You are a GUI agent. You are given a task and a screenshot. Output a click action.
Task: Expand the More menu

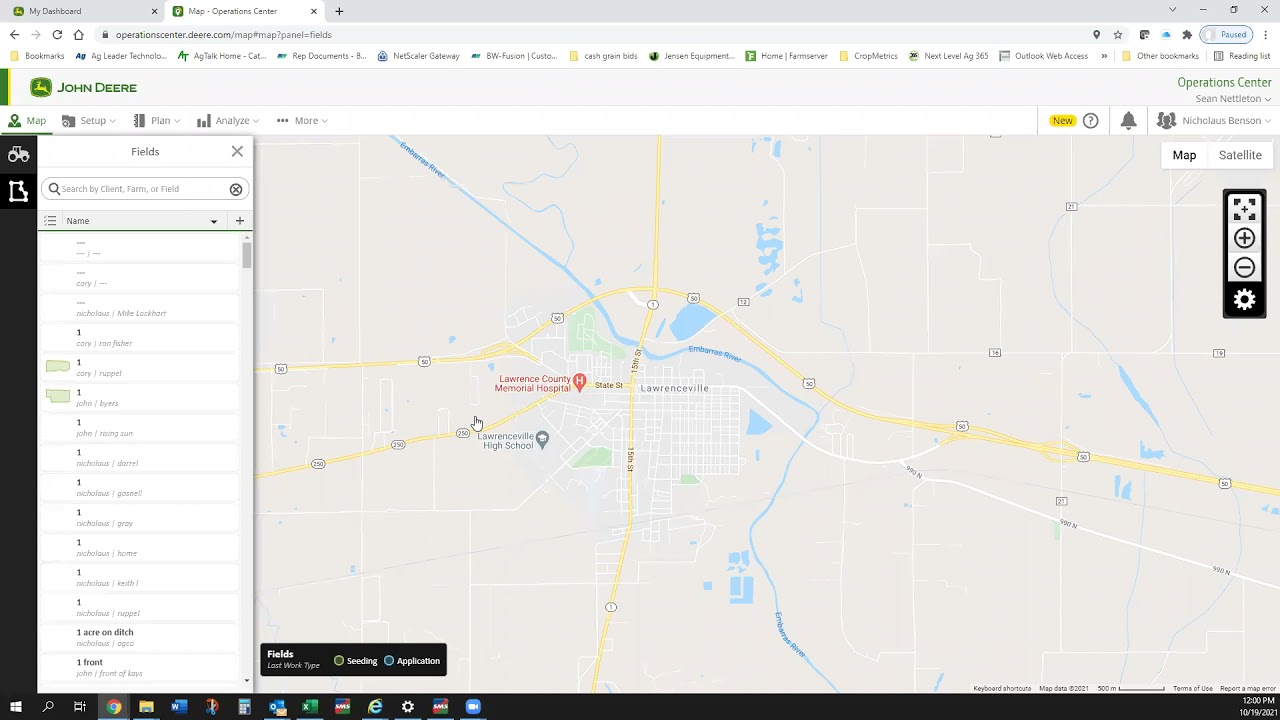(302, 121)
